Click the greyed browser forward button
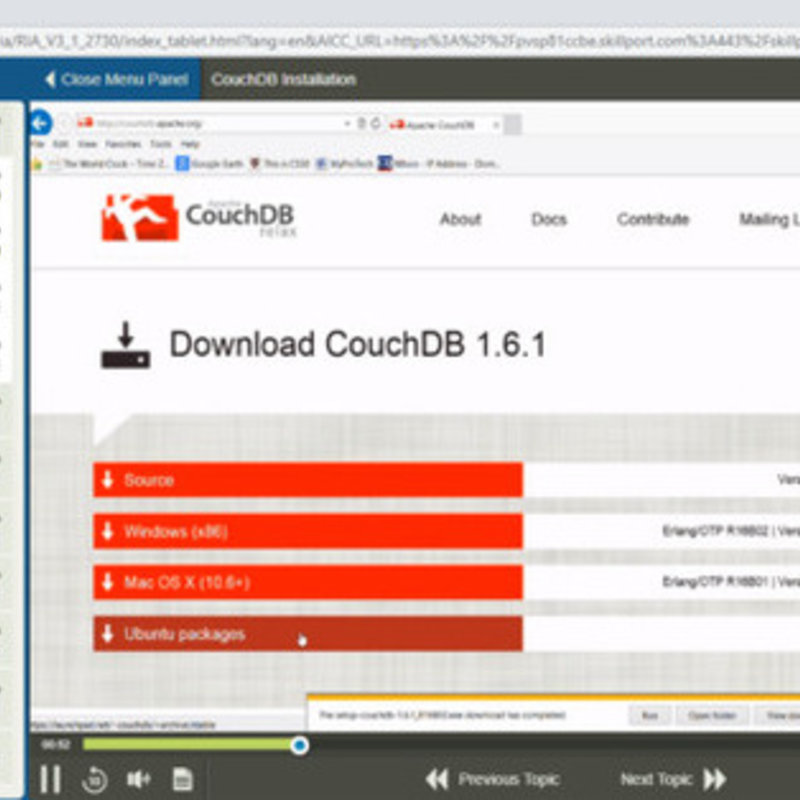The image size is (800, 800). (x=64, y=123)
